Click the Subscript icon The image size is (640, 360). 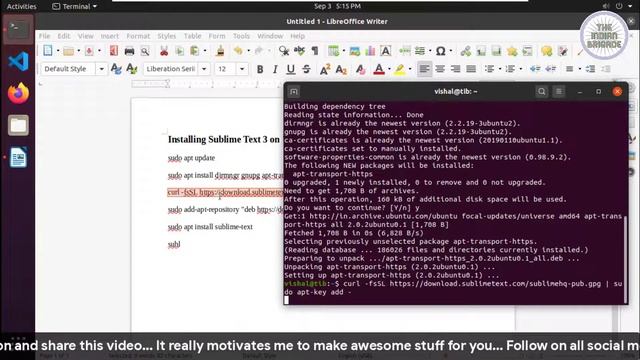341,69
